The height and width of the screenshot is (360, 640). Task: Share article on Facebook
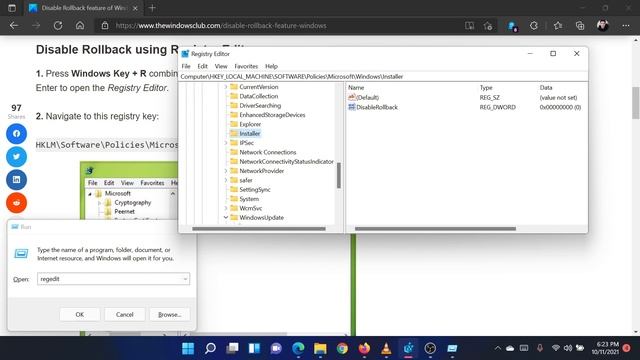click(x=16, y=133)
